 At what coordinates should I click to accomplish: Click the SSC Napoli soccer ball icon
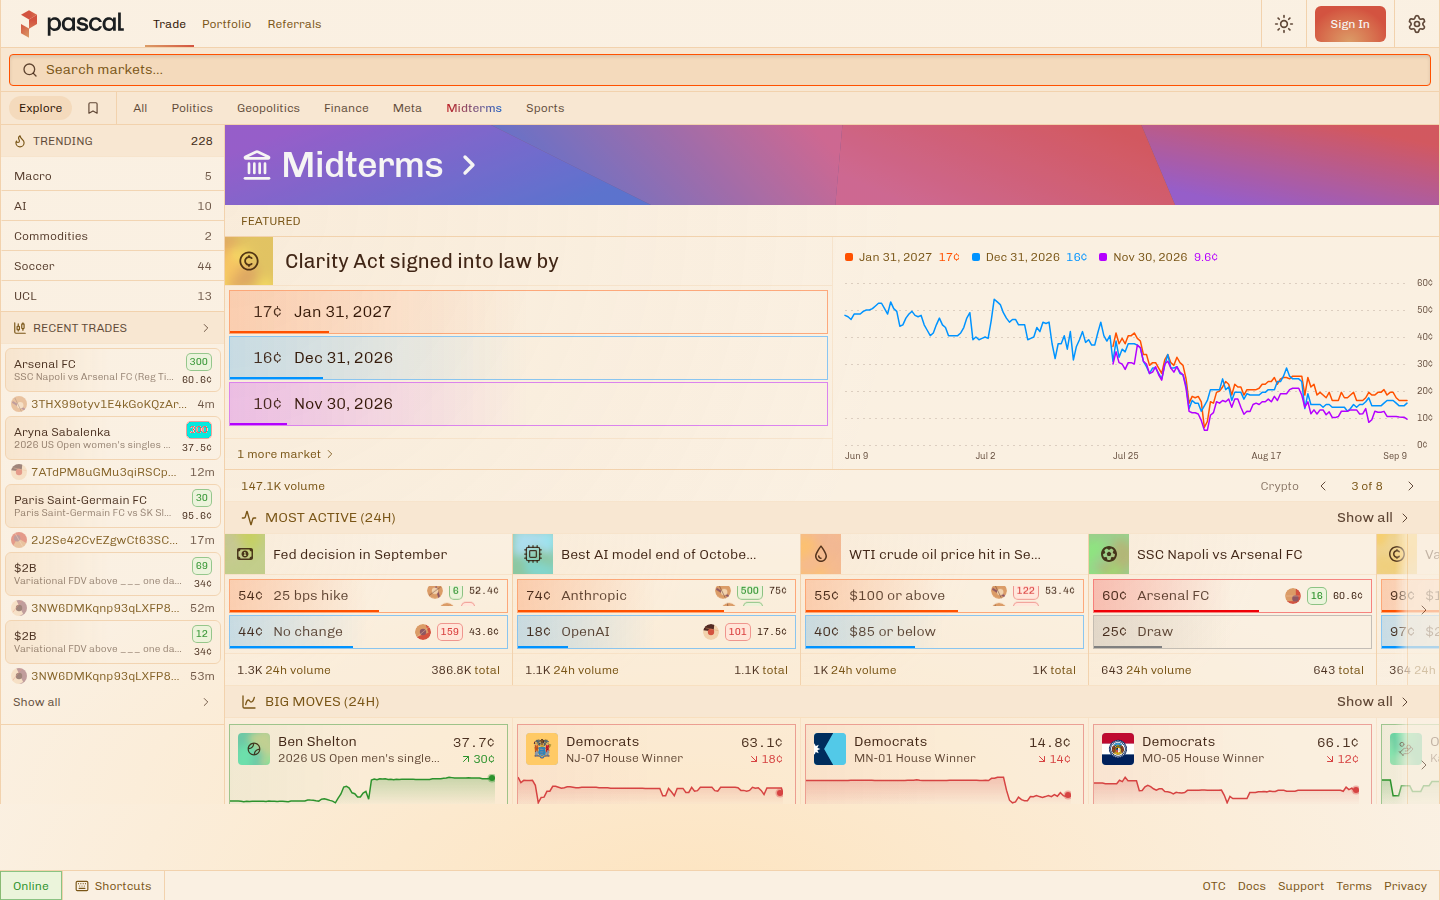[1109, 554]
